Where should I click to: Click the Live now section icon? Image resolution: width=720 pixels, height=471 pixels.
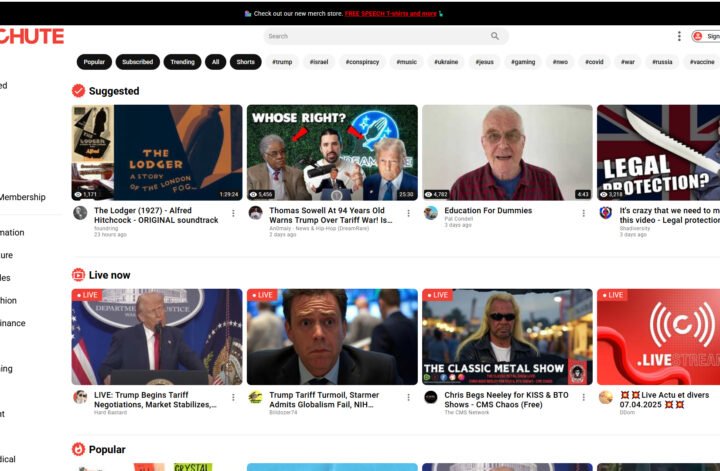tap(79, 275)
